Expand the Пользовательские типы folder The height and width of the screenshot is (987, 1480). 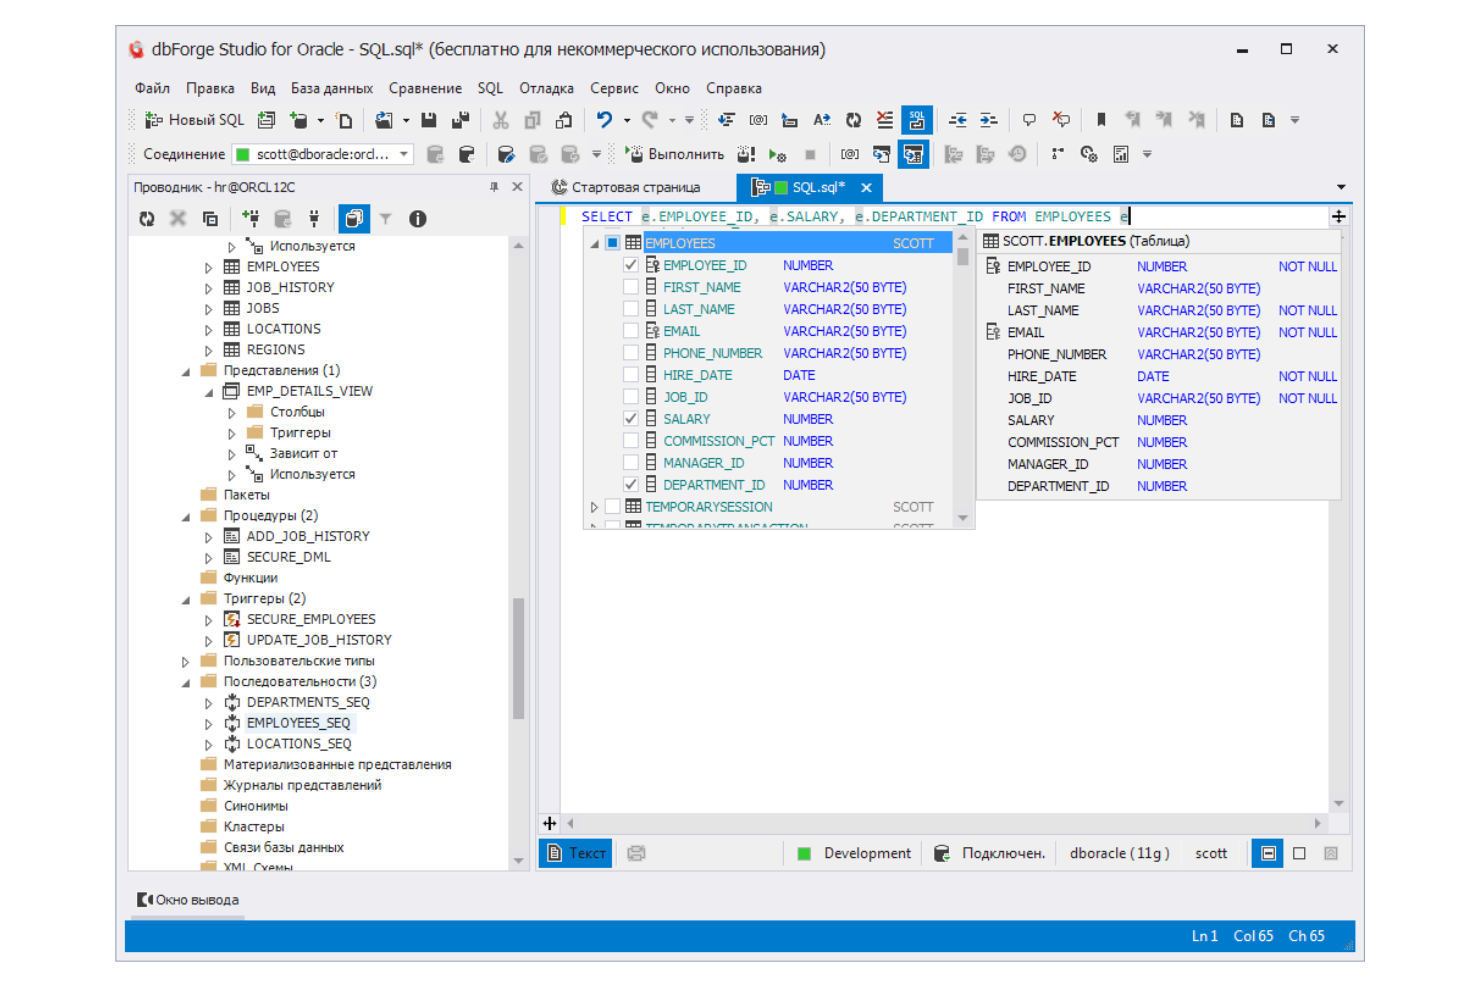(x=186, y=661)
